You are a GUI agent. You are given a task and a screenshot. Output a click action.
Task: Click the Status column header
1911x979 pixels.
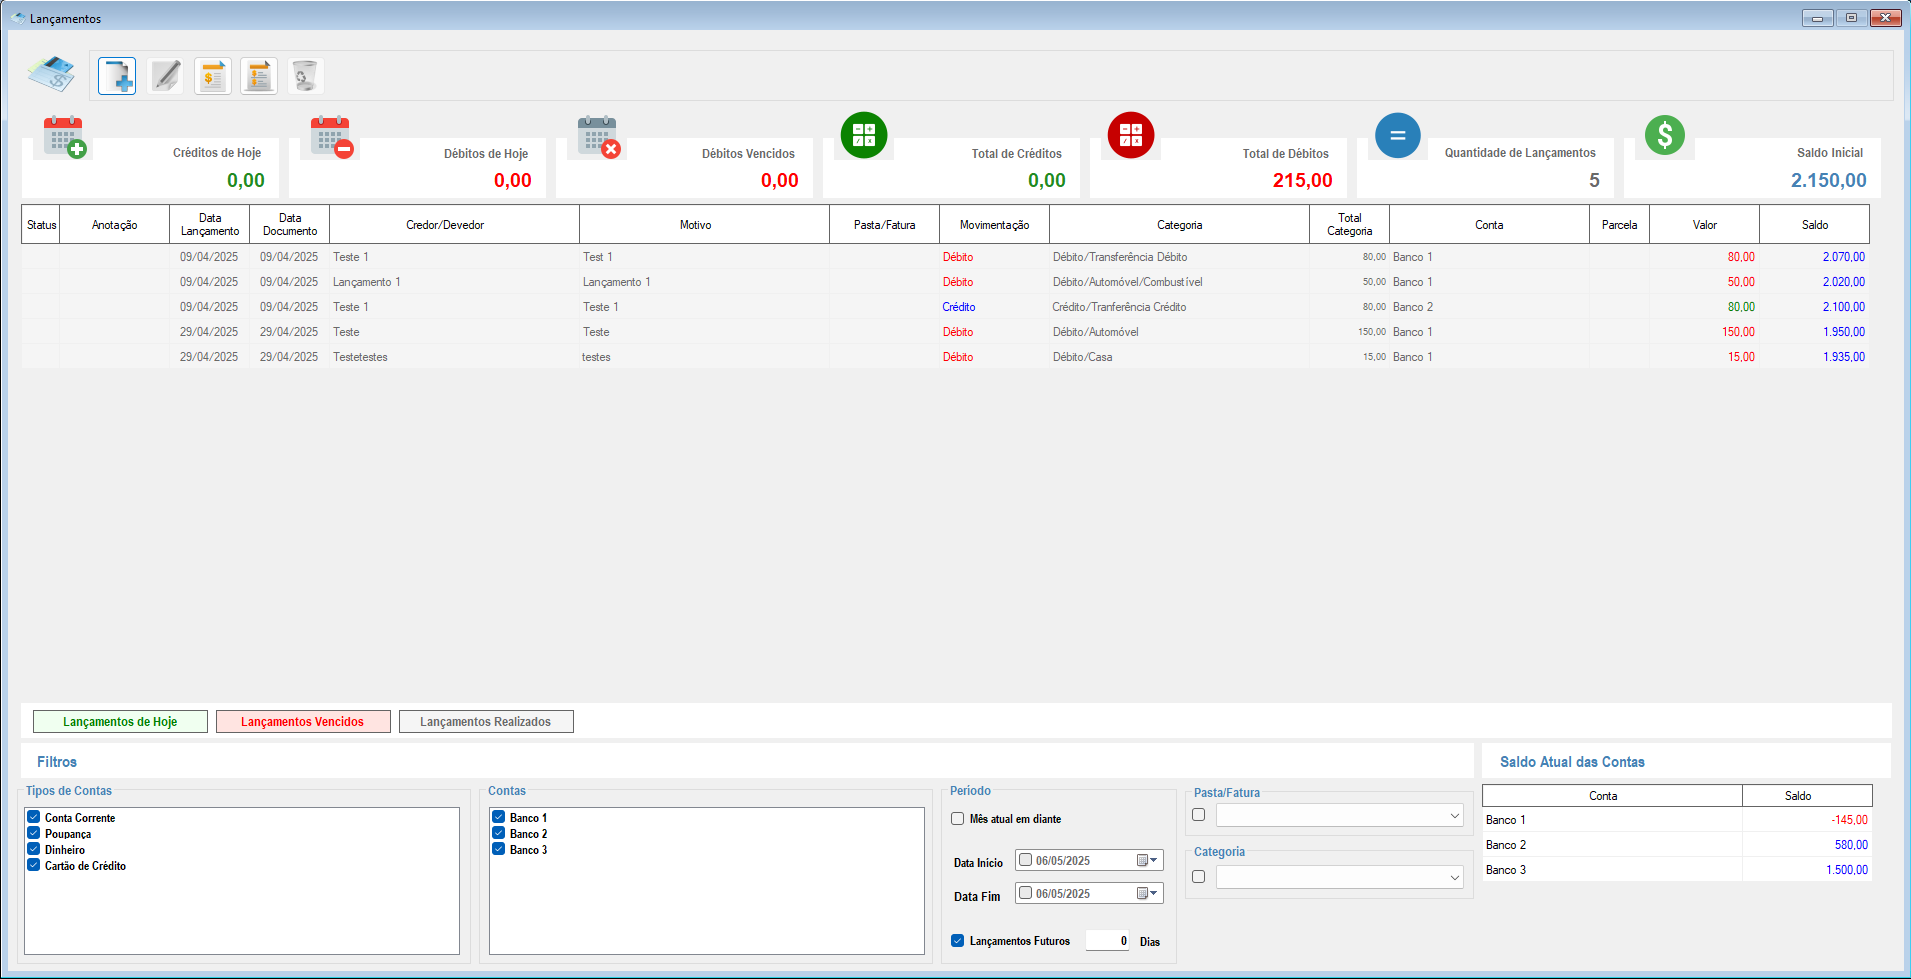tap(41, 224)
